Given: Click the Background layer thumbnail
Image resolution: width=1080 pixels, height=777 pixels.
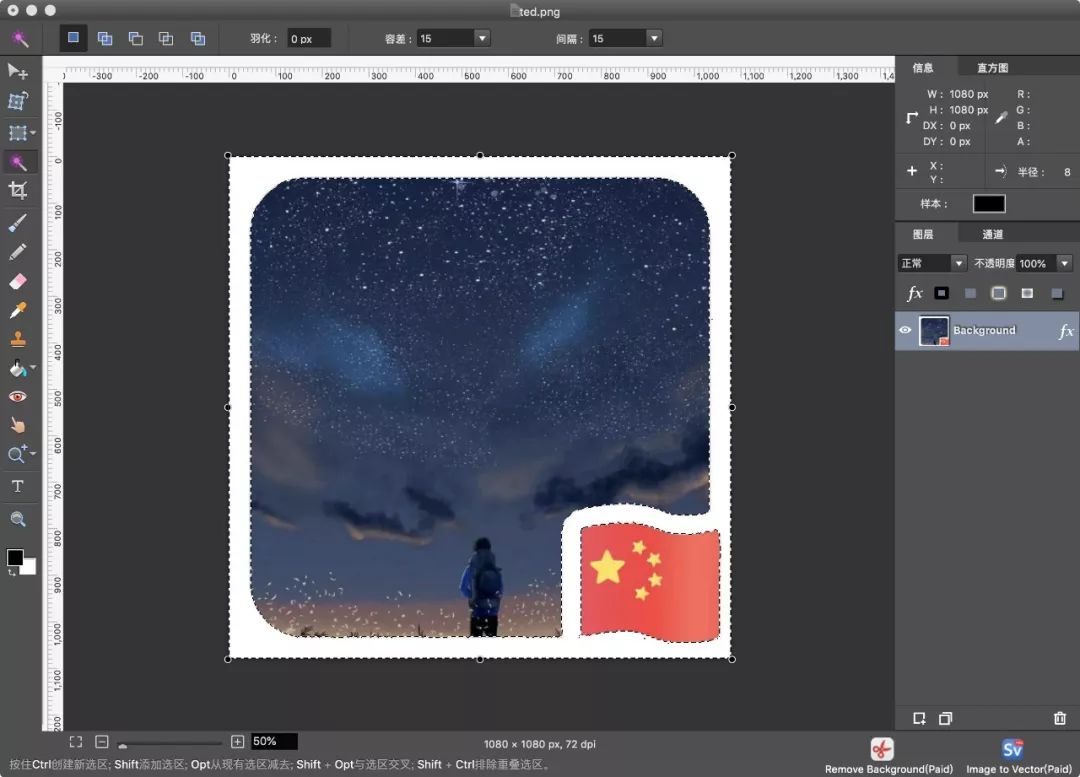Looking at the screenshot, I should pos(934,331).
